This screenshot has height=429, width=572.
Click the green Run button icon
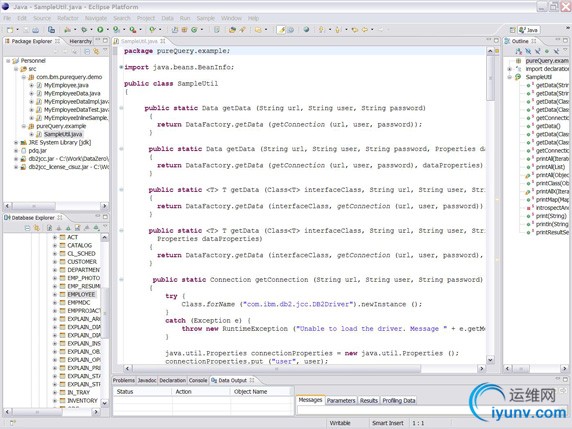100,30
